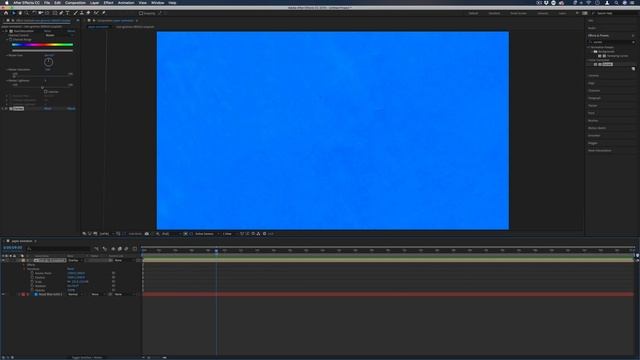The height and width of the screenshot is (360, 640).
Task: Click About next to Hue/Saturation effect
Action: click(x=71, y=31)
